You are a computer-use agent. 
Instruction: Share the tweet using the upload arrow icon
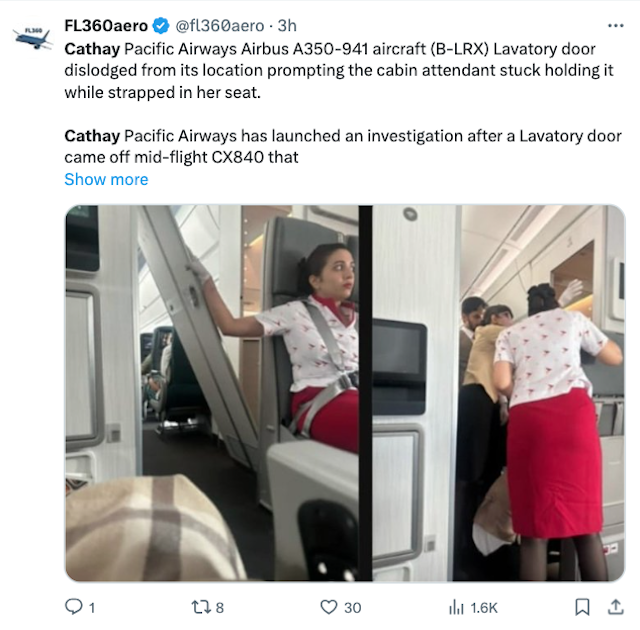click(612, 606)
